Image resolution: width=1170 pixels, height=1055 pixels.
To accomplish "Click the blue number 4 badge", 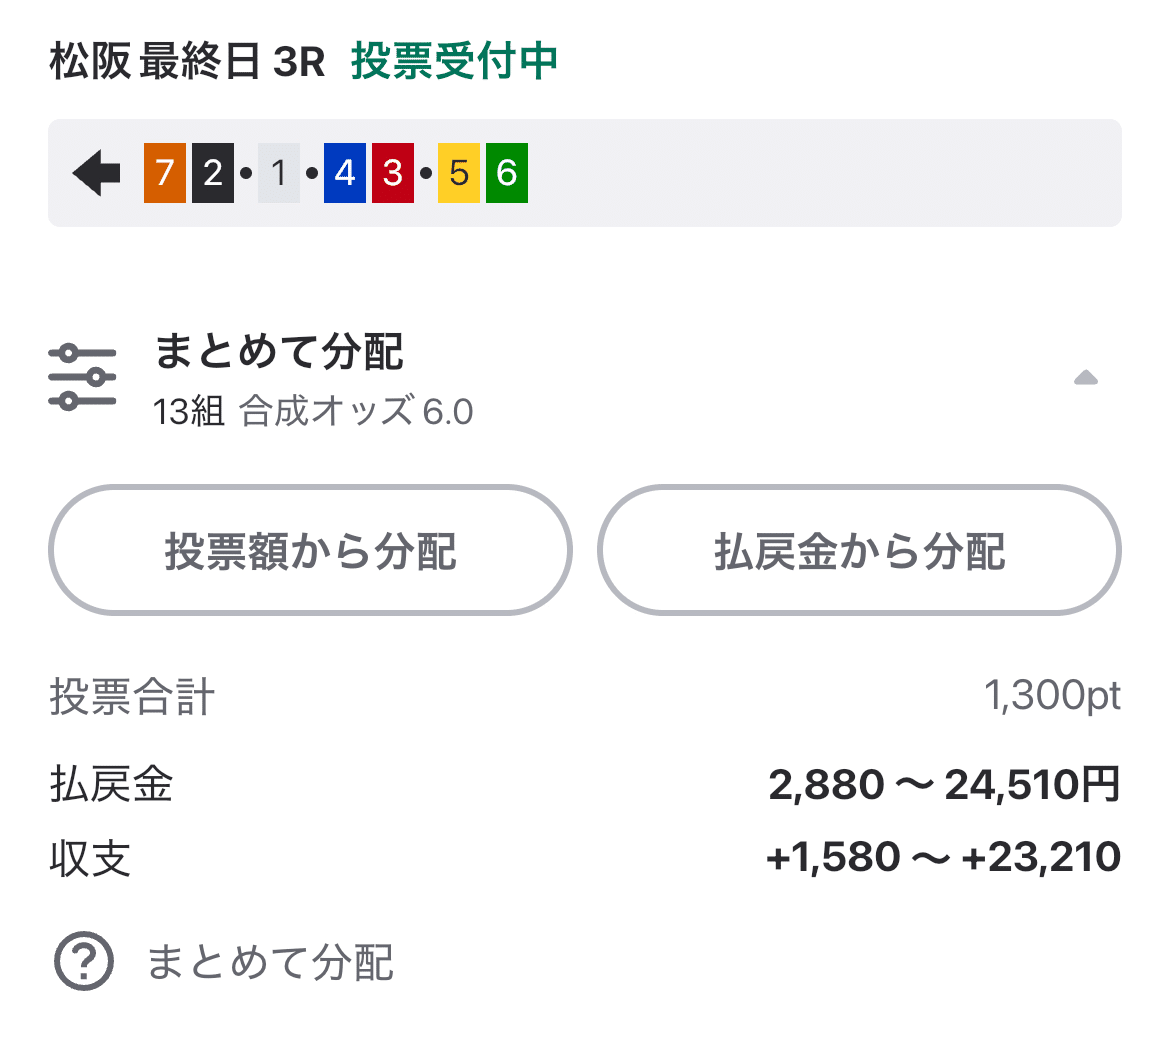I will click(x=344, y=172).
